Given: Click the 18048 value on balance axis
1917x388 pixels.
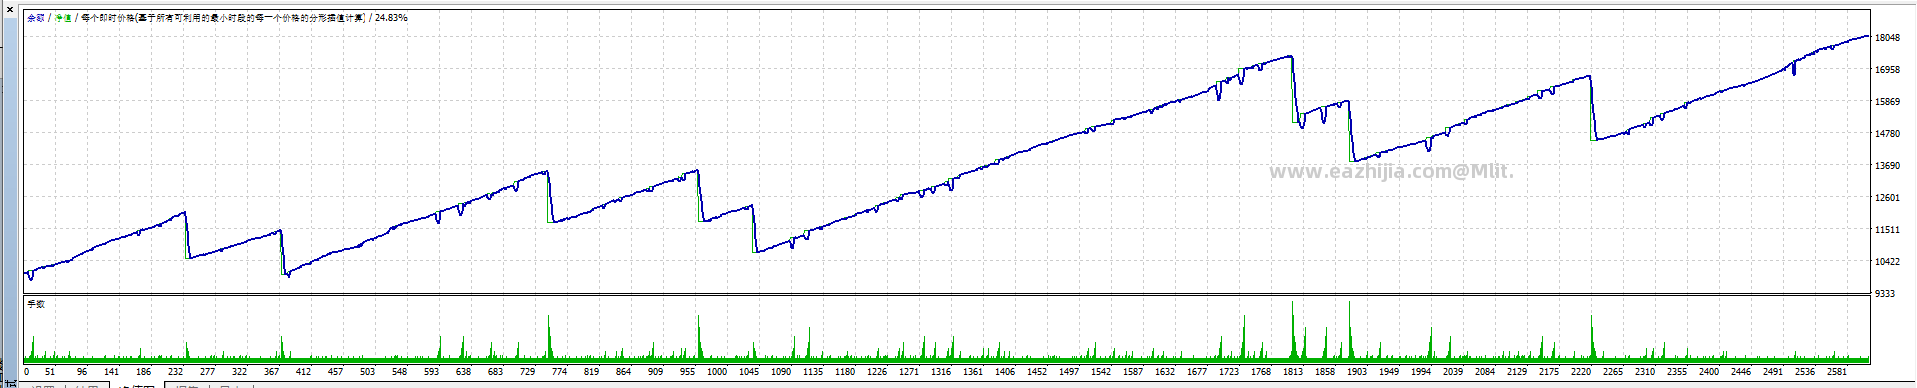Looking at the screenshot, I should 1887,38.
